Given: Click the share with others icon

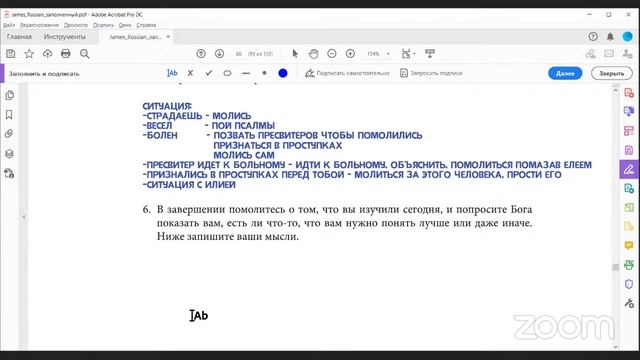Looking at the screenshot, I should tap(627, 53).
